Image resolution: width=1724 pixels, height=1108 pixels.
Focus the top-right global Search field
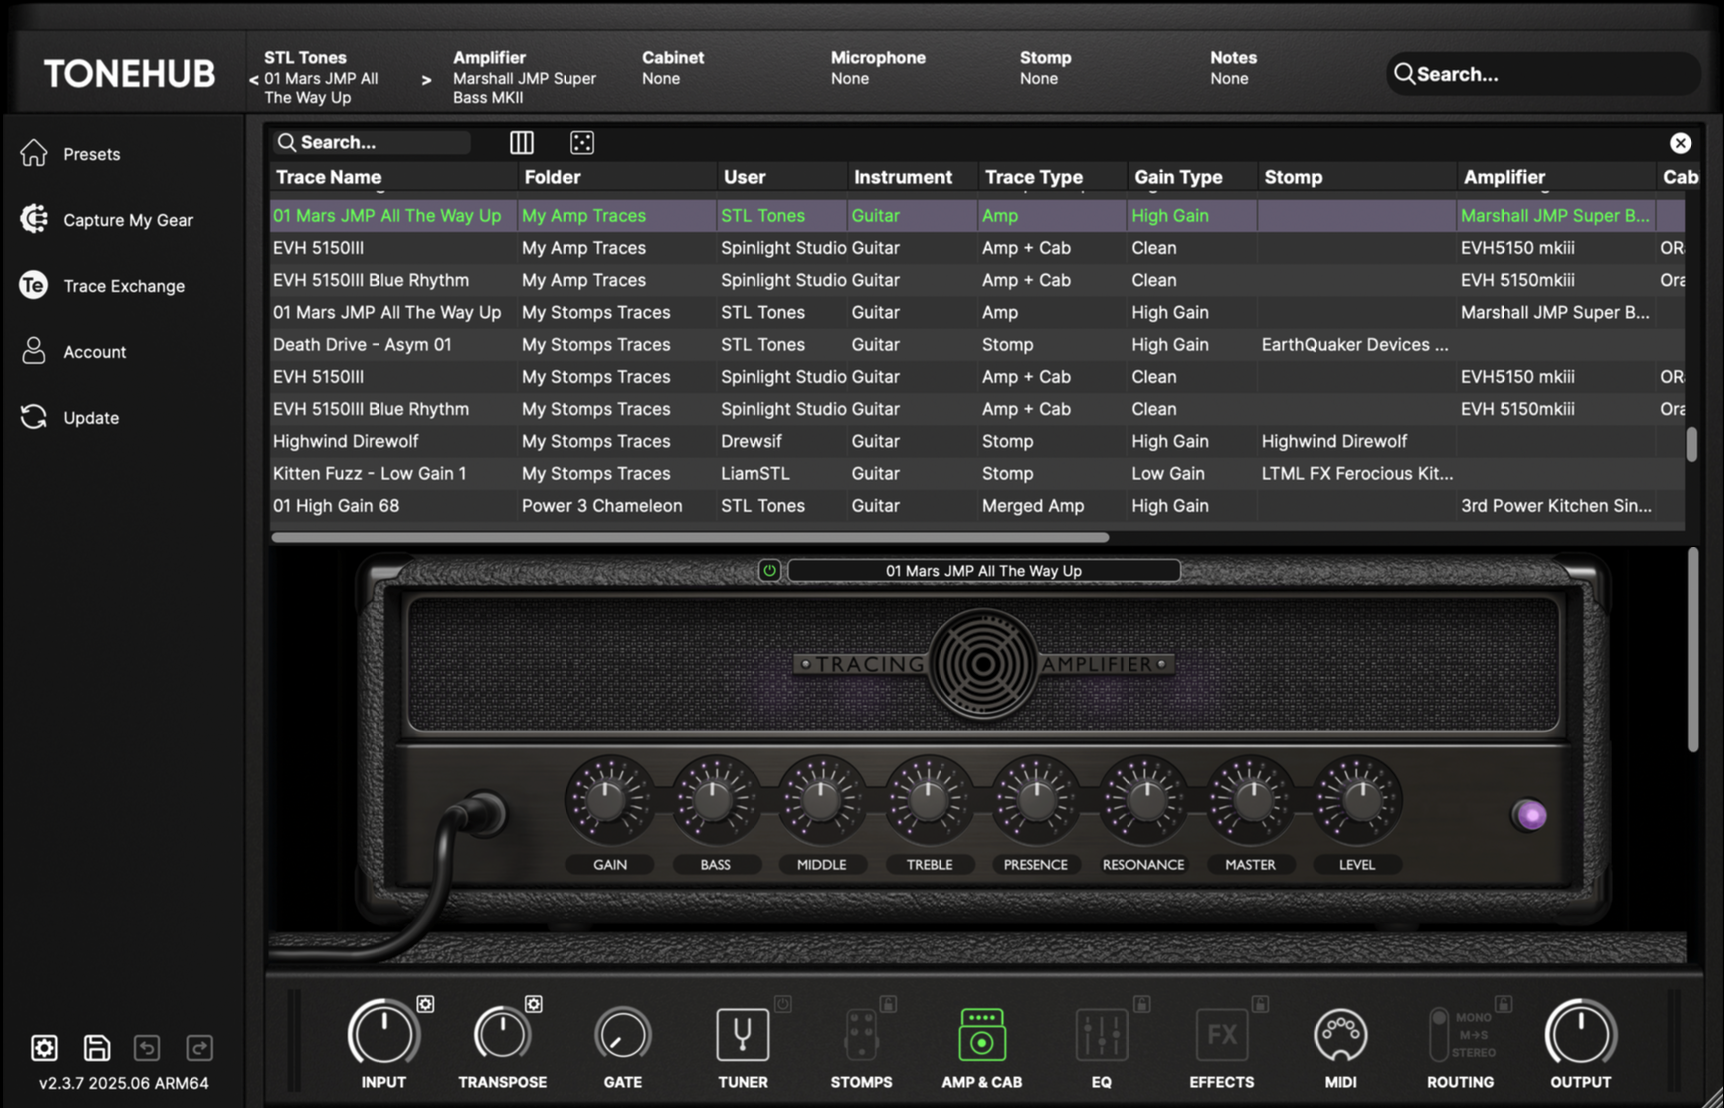pos(1543,74)
